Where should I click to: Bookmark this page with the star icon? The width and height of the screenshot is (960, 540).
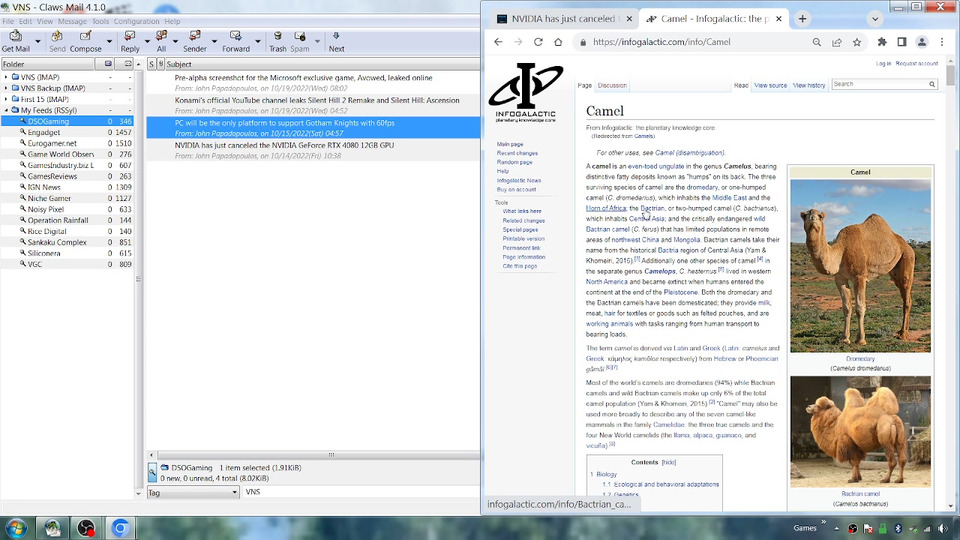click(857, 42)
